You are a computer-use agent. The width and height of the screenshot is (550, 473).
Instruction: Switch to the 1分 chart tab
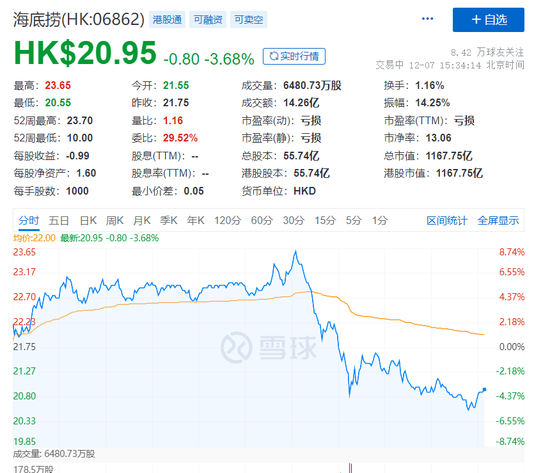380,221
